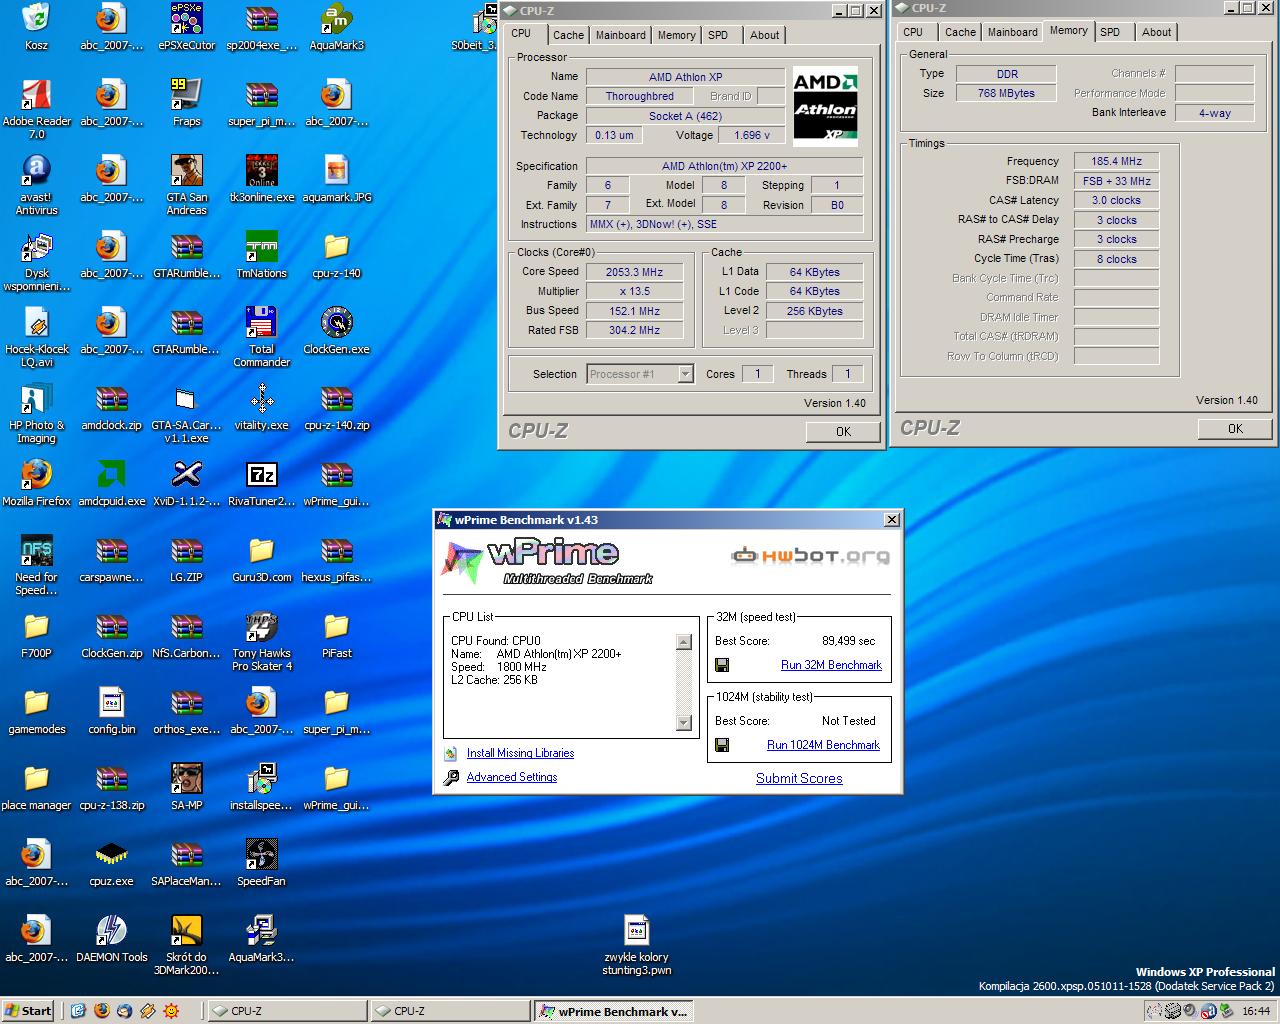Open the Windows Start menu
The image size is (1280, 1024).
29,1011
